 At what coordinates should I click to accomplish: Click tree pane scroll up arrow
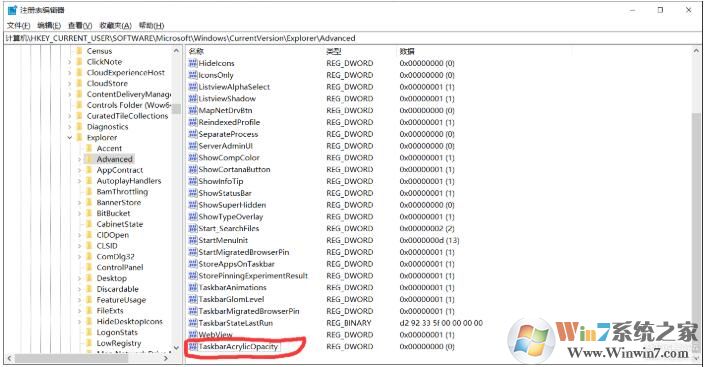tap(176, 51)
